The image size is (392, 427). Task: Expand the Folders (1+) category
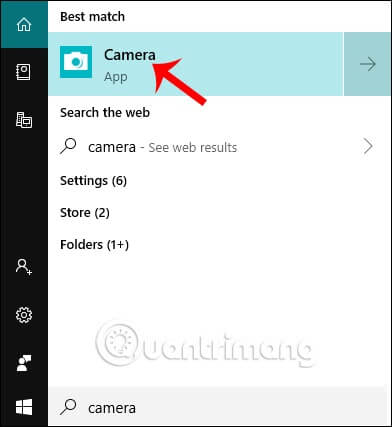[94, 245]
